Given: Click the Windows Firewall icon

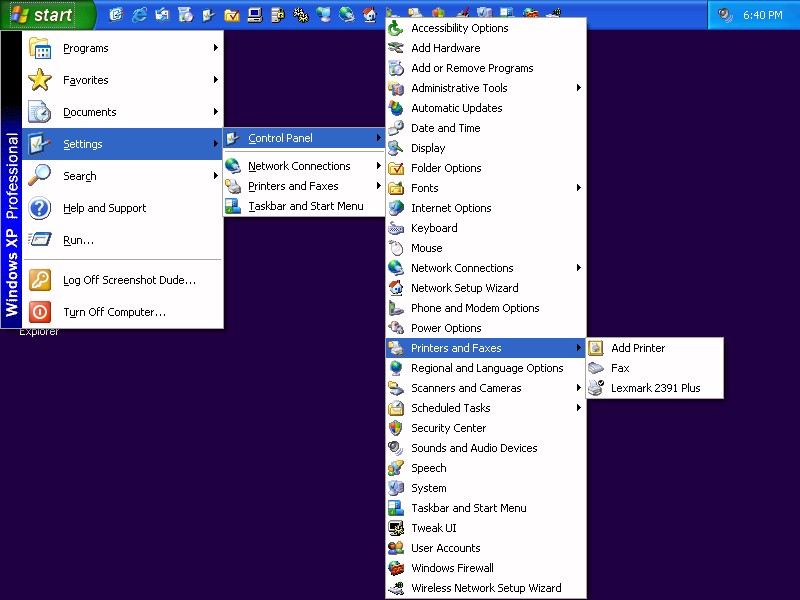Looking at the screenshot, I should pyautogui.click(x=396, y=568).
